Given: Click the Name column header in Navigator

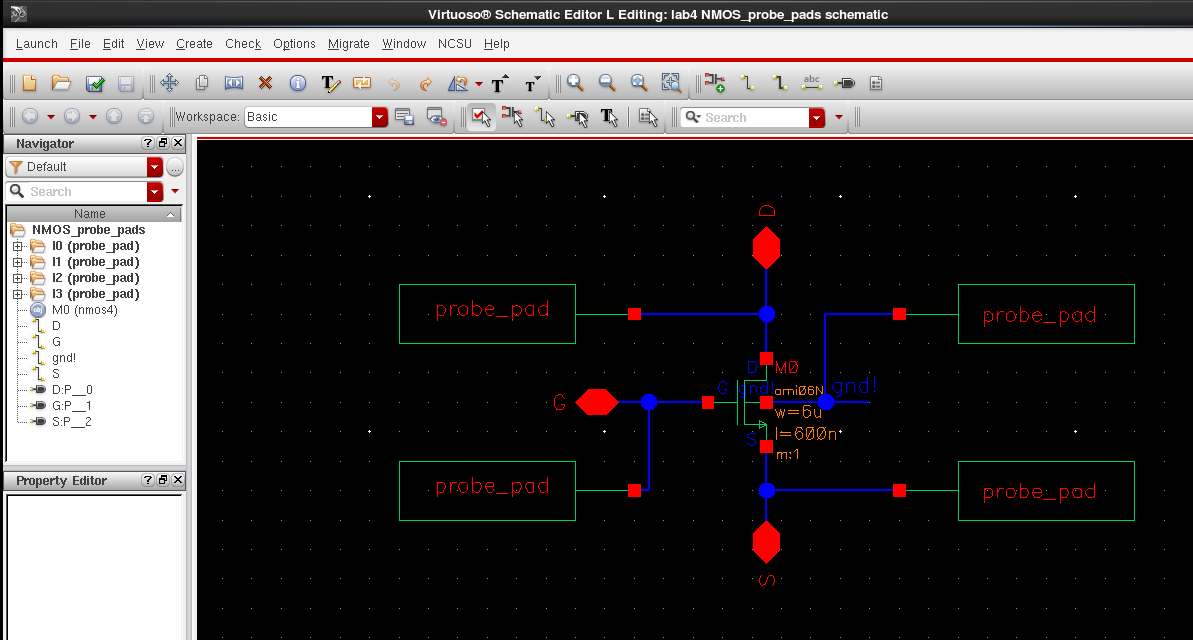Looking at the screenshot, I should [89, 214].
